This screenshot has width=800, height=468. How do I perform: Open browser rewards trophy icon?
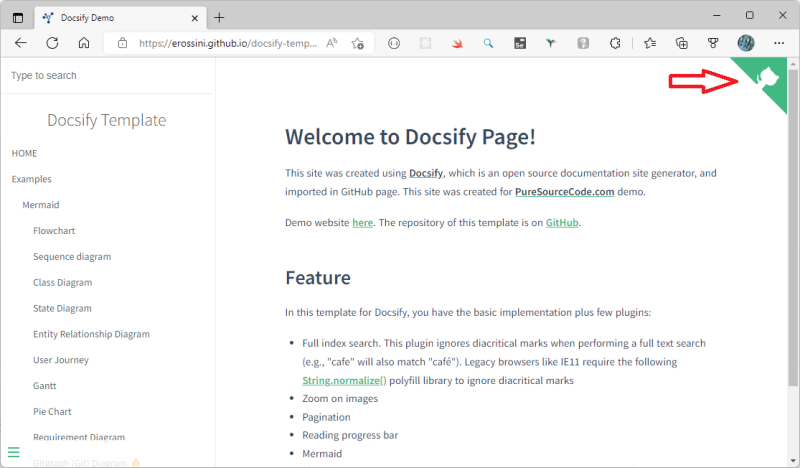713,43
